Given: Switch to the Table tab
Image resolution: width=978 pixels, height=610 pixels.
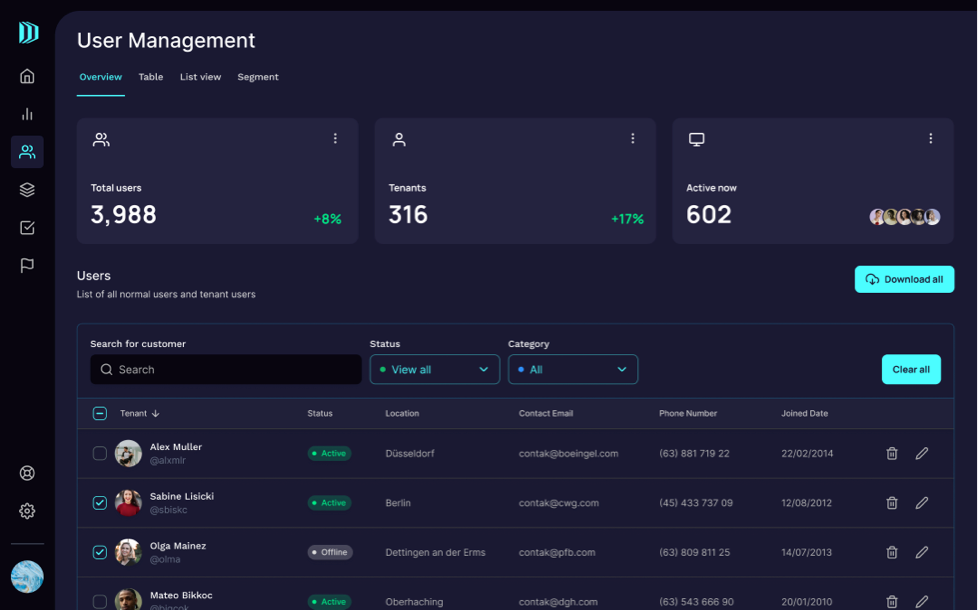Looking at the screenshot, I should click(x=151, y=77).
